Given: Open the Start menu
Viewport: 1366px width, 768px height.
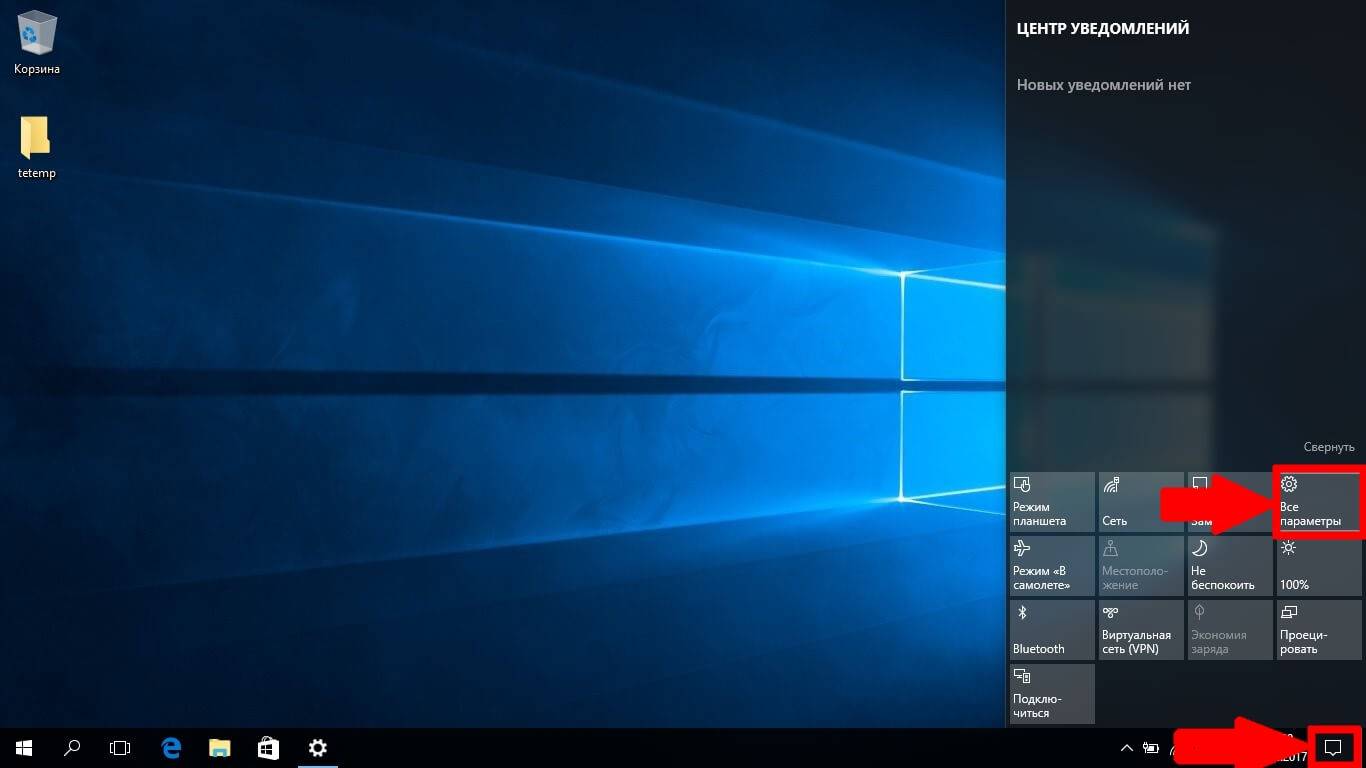Looking at the screenshot, I should (x=24, y=747).
